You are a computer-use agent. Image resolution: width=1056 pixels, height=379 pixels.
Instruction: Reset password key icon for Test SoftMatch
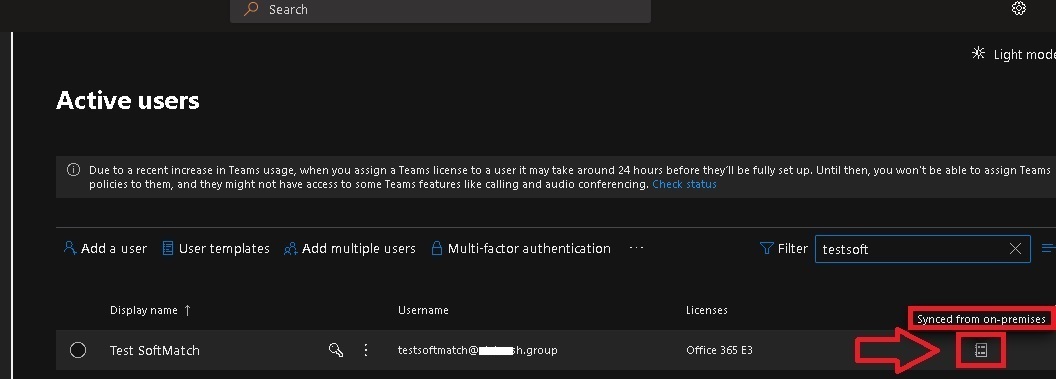click(335, 349)
